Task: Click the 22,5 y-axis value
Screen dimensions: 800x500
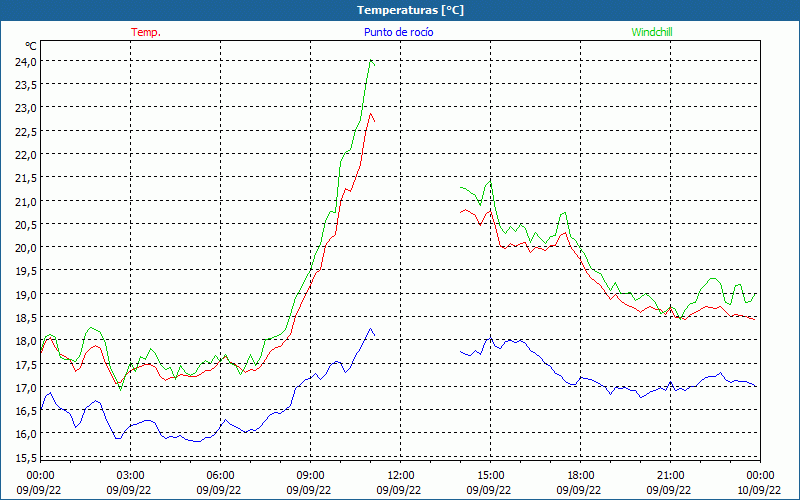Action: [x=26, y=132]
